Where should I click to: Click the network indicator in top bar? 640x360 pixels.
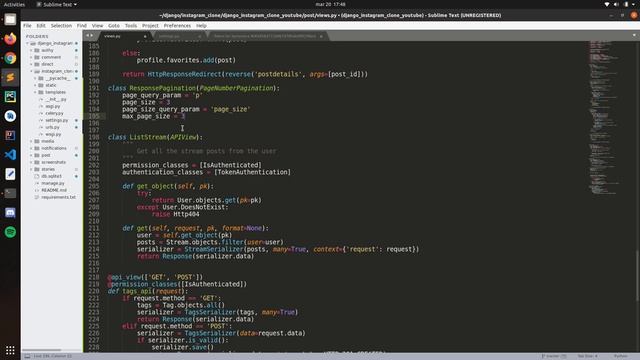coord(607,4)
